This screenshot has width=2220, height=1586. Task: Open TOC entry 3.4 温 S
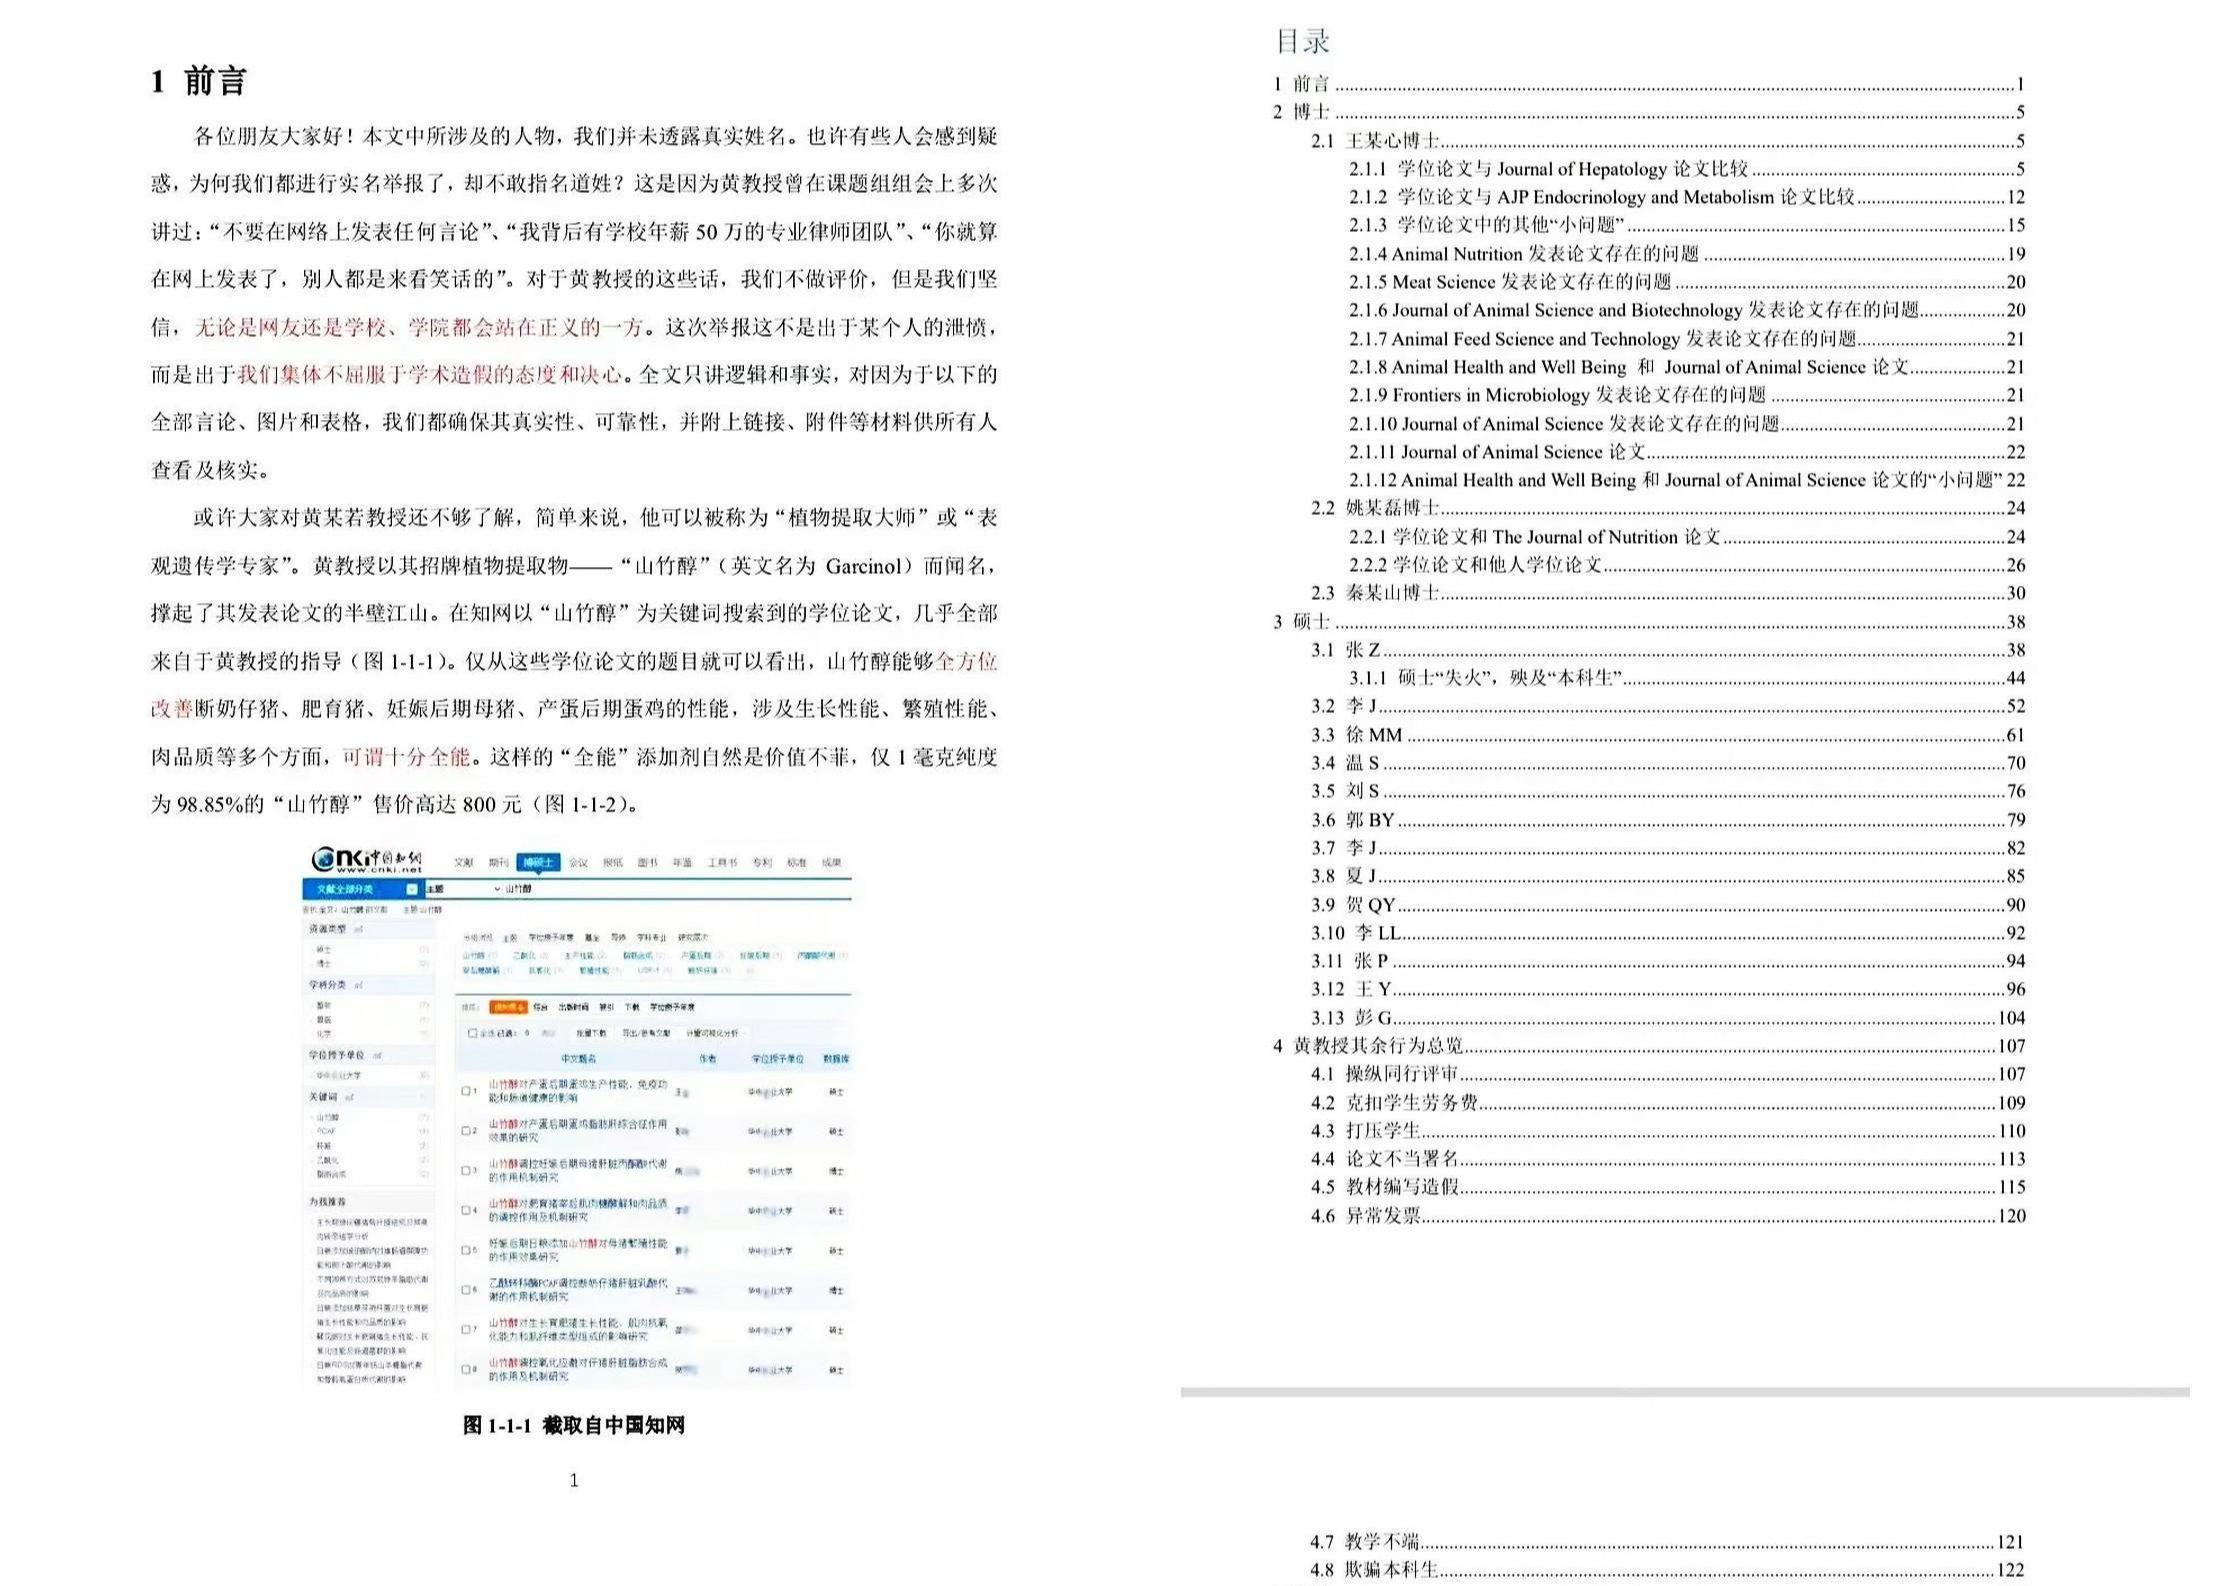pyautogui.click(x=1667, y=763)
